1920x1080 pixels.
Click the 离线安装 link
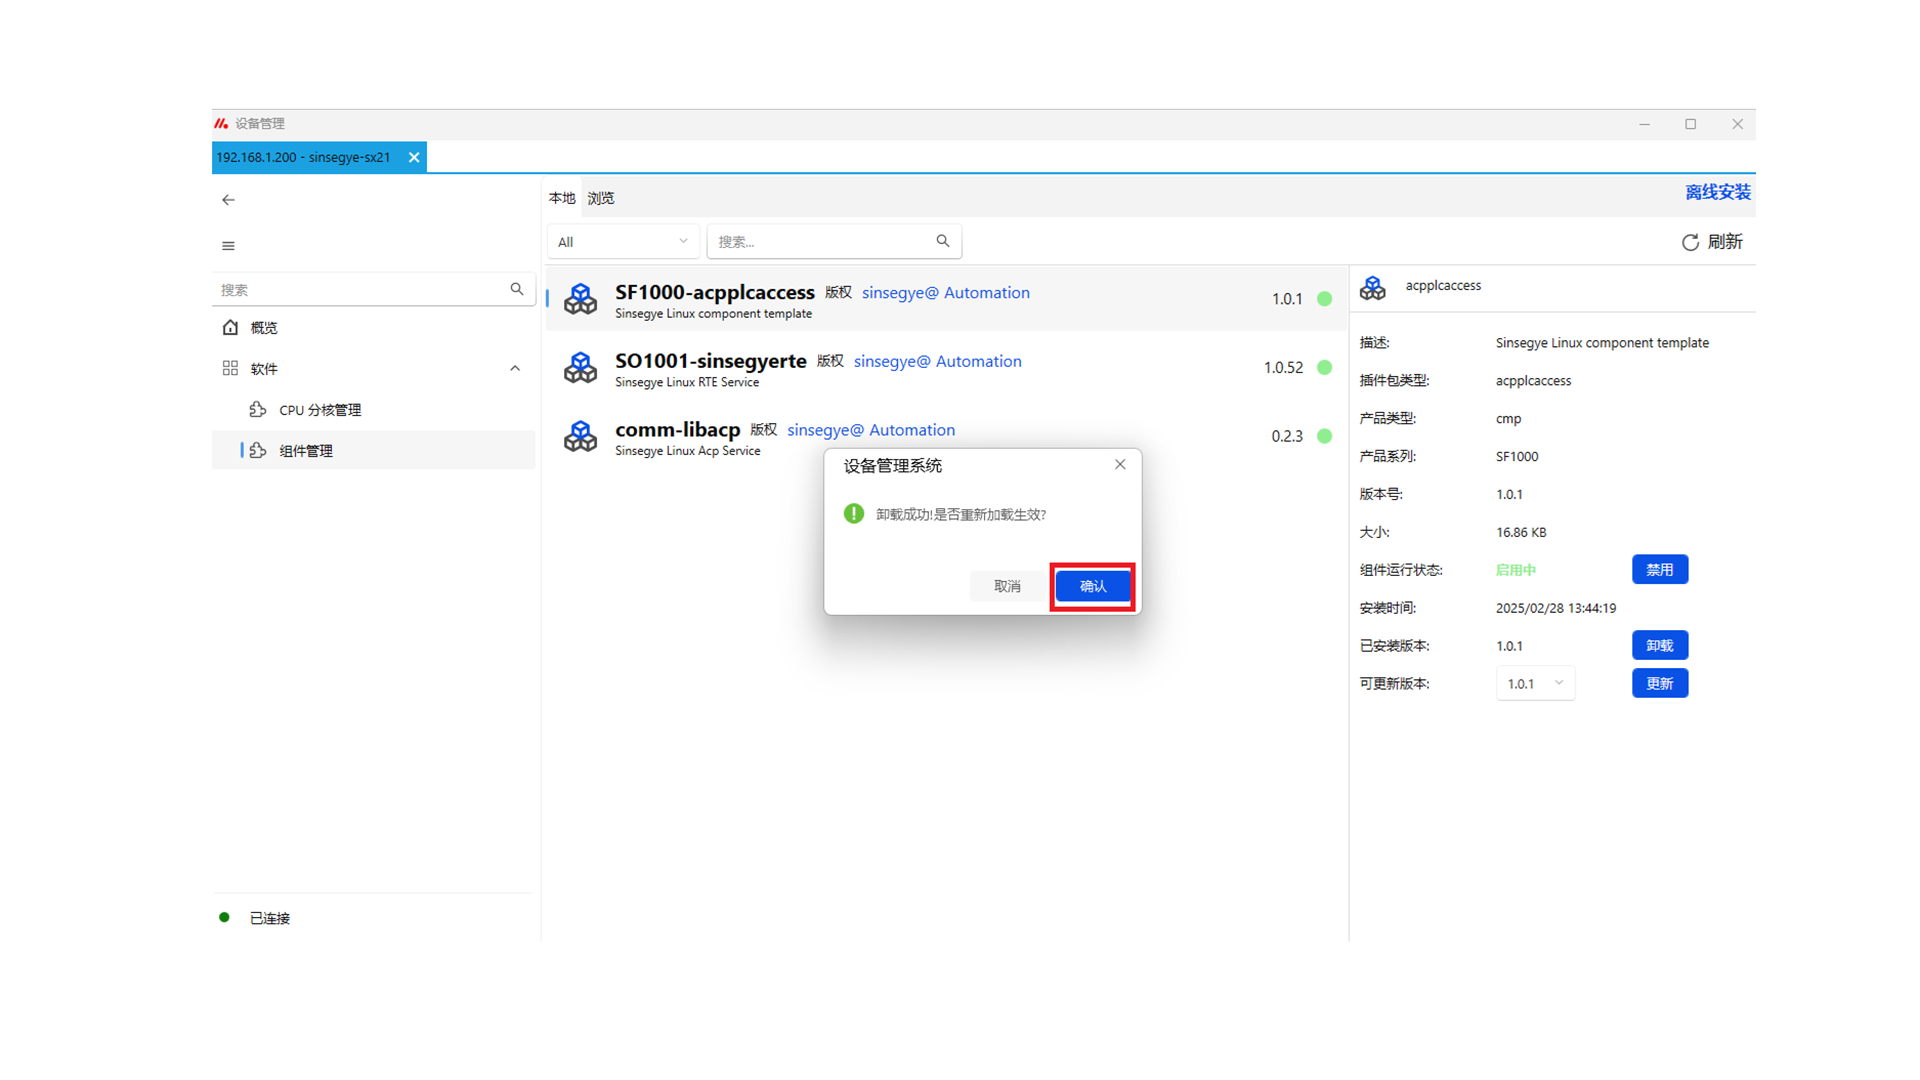point(1717,192)
